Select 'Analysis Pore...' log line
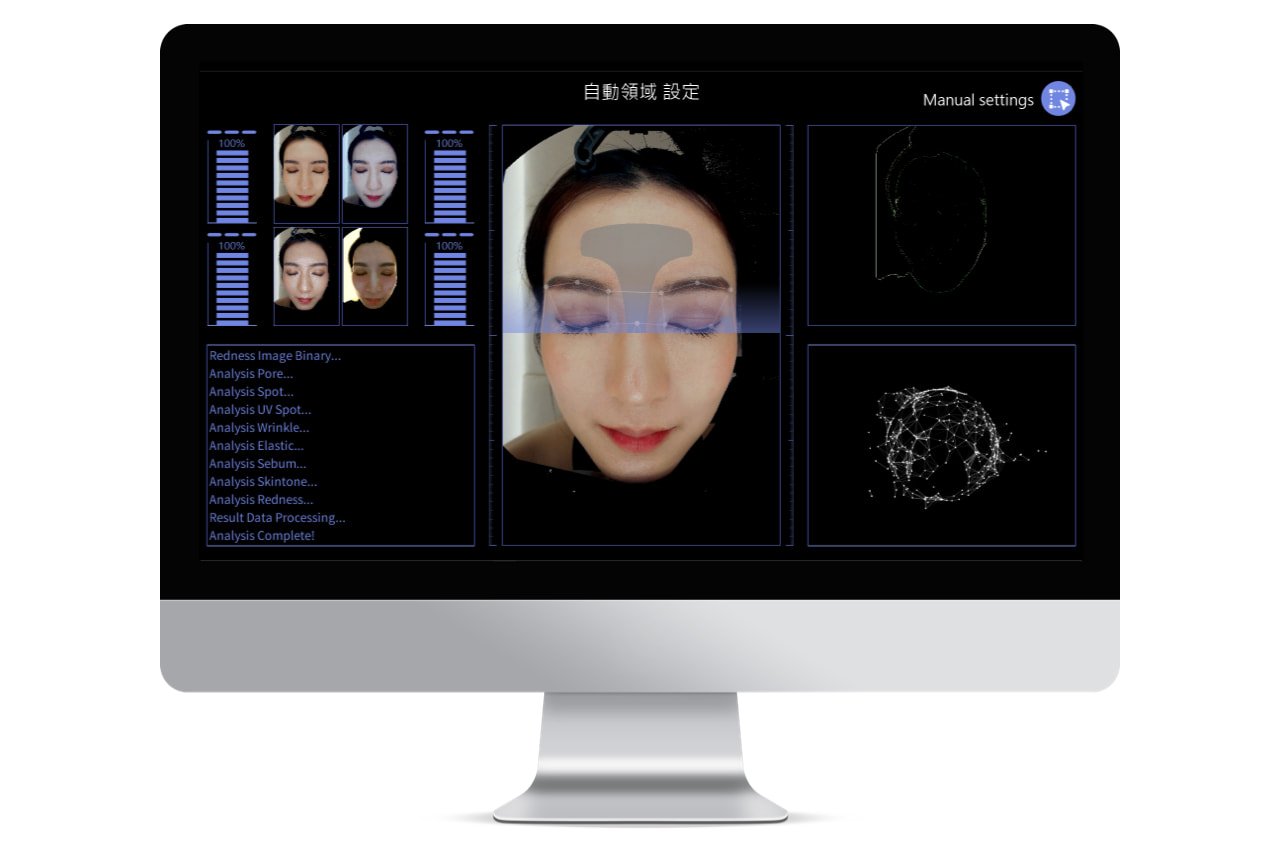Screen dimensions: 1280x844 [251, 374]
